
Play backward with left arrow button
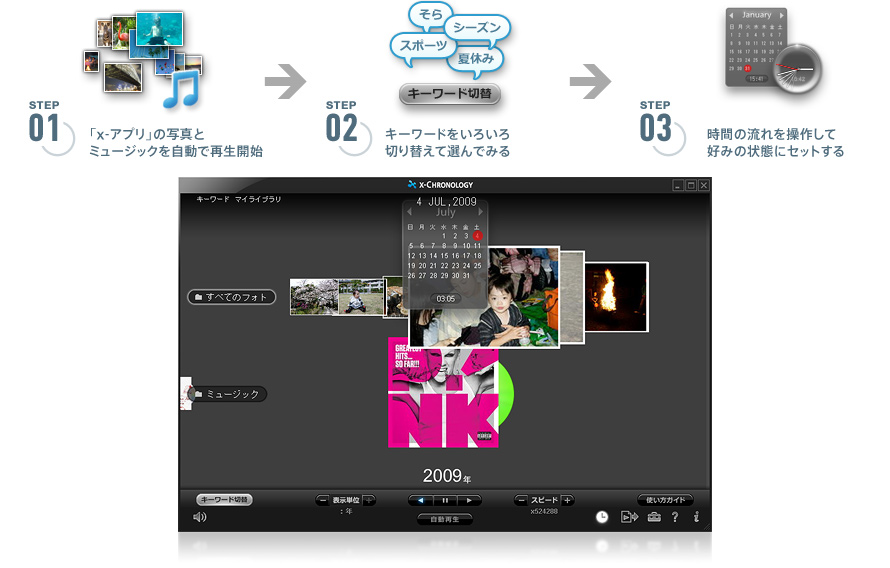[x=420, y=500]
